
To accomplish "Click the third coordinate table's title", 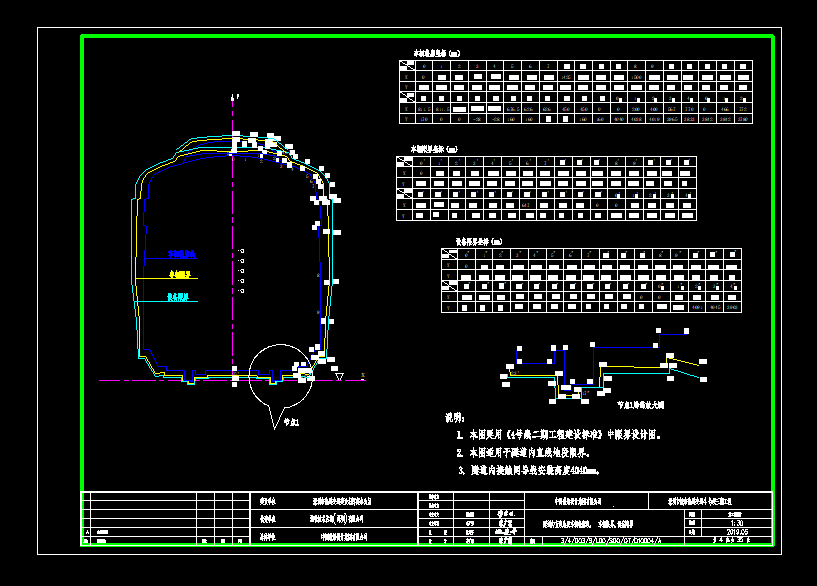I will (x=479, y=242).
